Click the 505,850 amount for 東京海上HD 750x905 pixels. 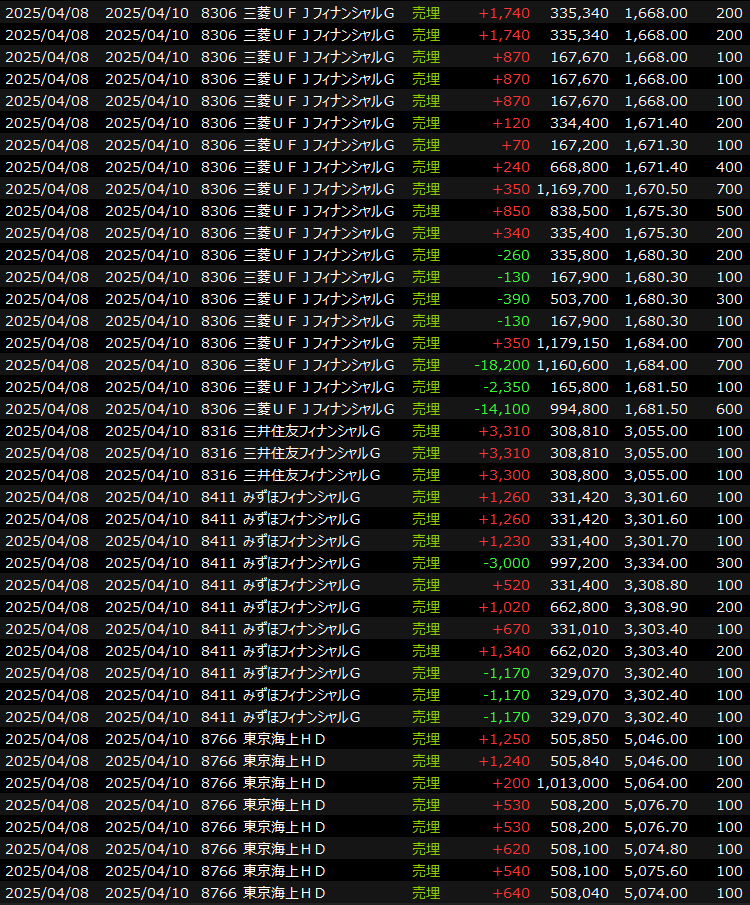click(579, 739)
